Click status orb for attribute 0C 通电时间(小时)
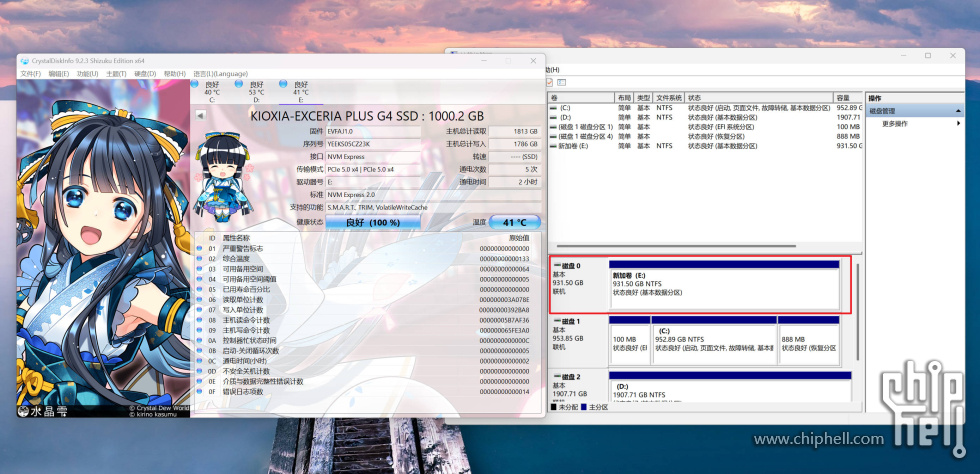980x474 pixels. pos(200,361)
